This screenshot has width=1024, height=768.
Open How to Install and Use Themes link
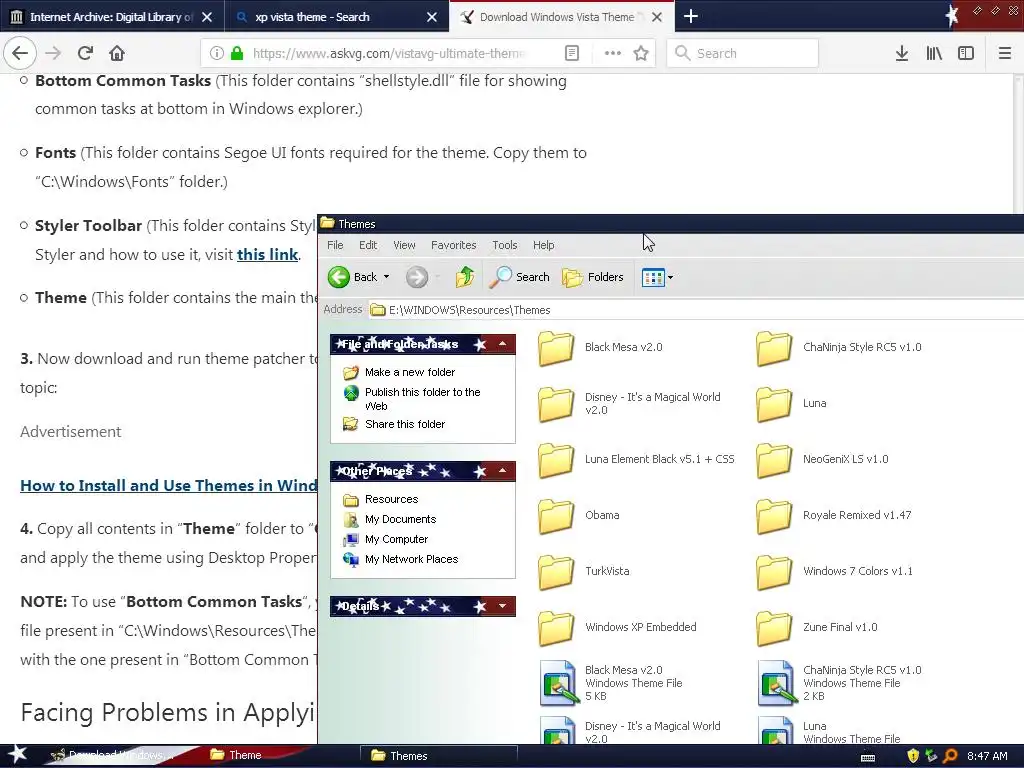[x=168, y=486]
